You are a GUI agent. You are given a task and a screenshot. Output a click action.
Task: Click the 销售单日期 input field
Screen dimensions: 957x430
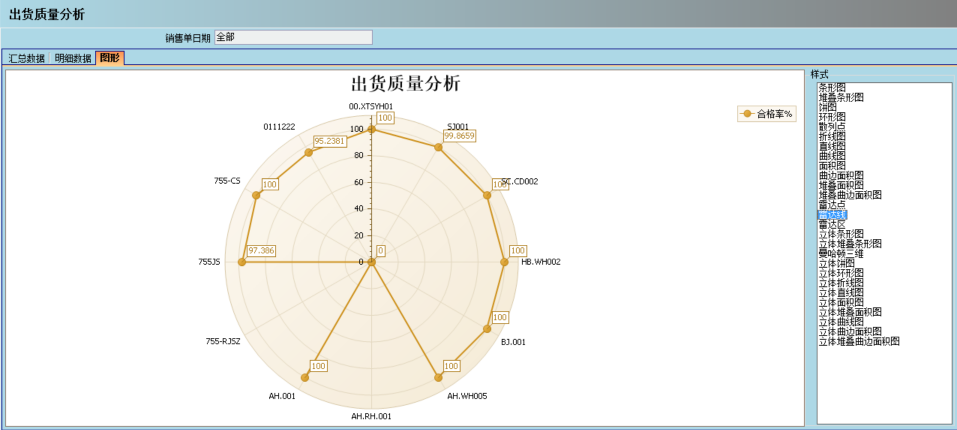[x=293, y=37]
